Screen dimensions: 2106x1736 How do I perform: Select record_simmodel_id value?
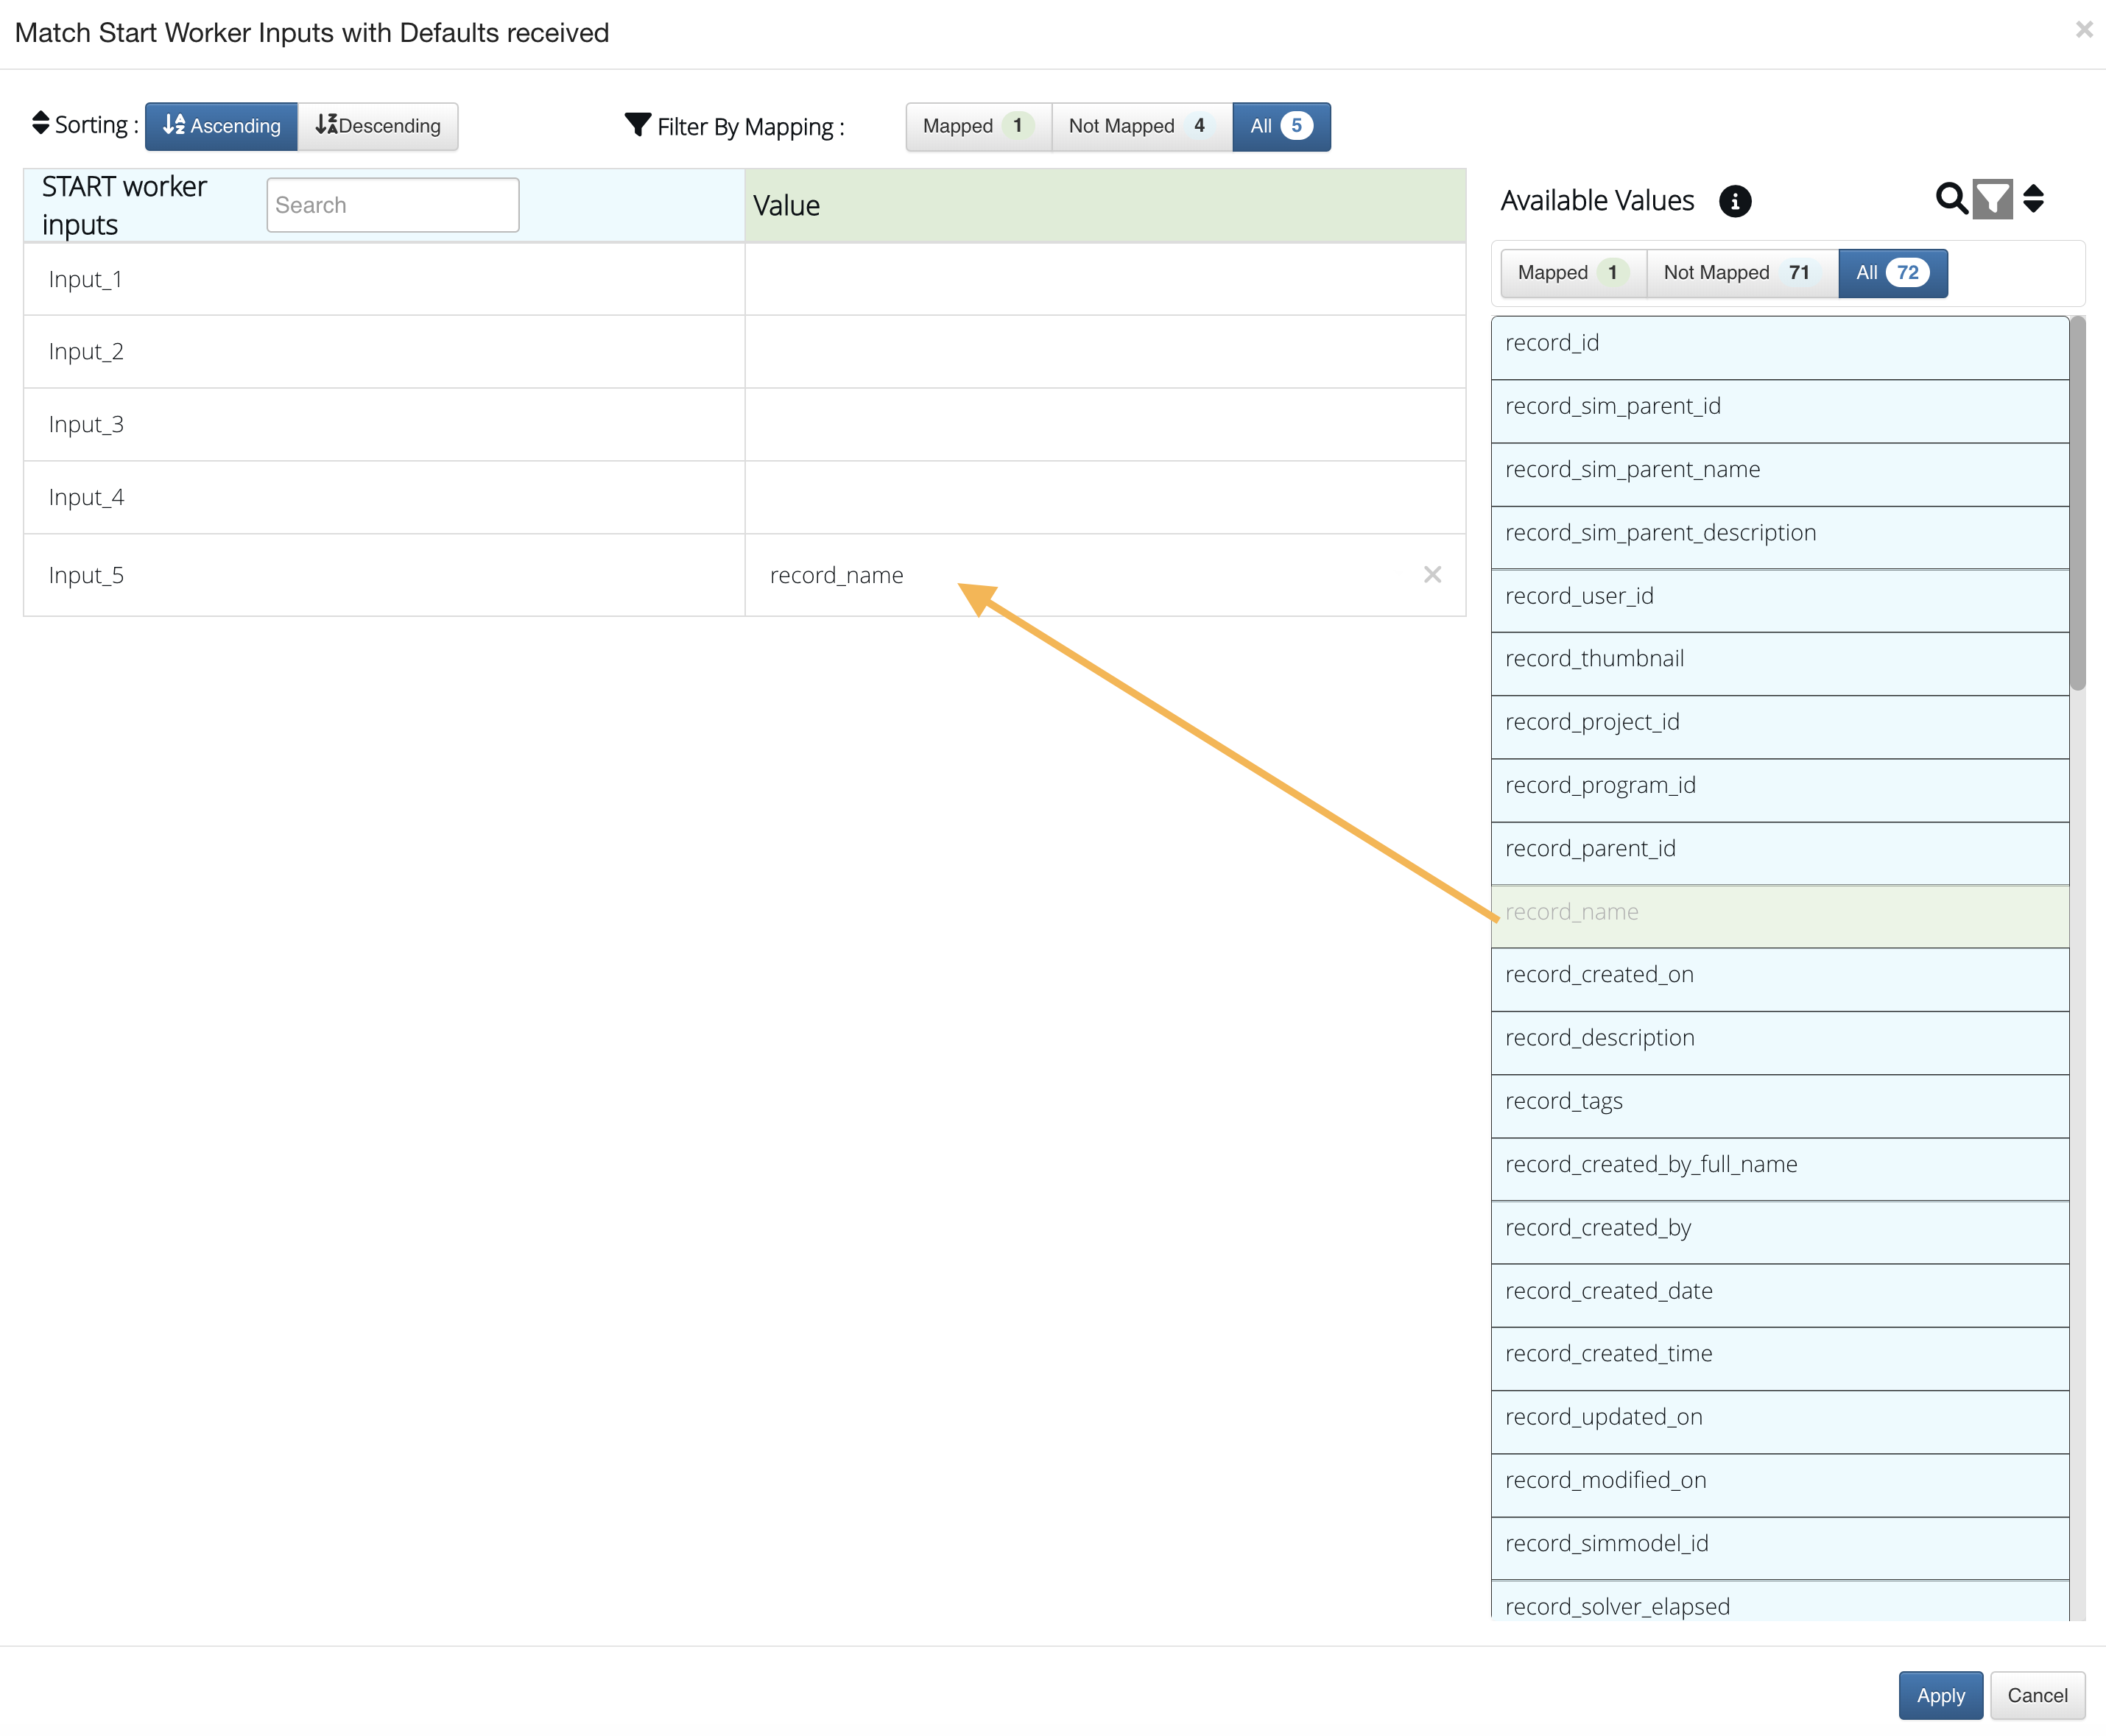[1780, 1548]
